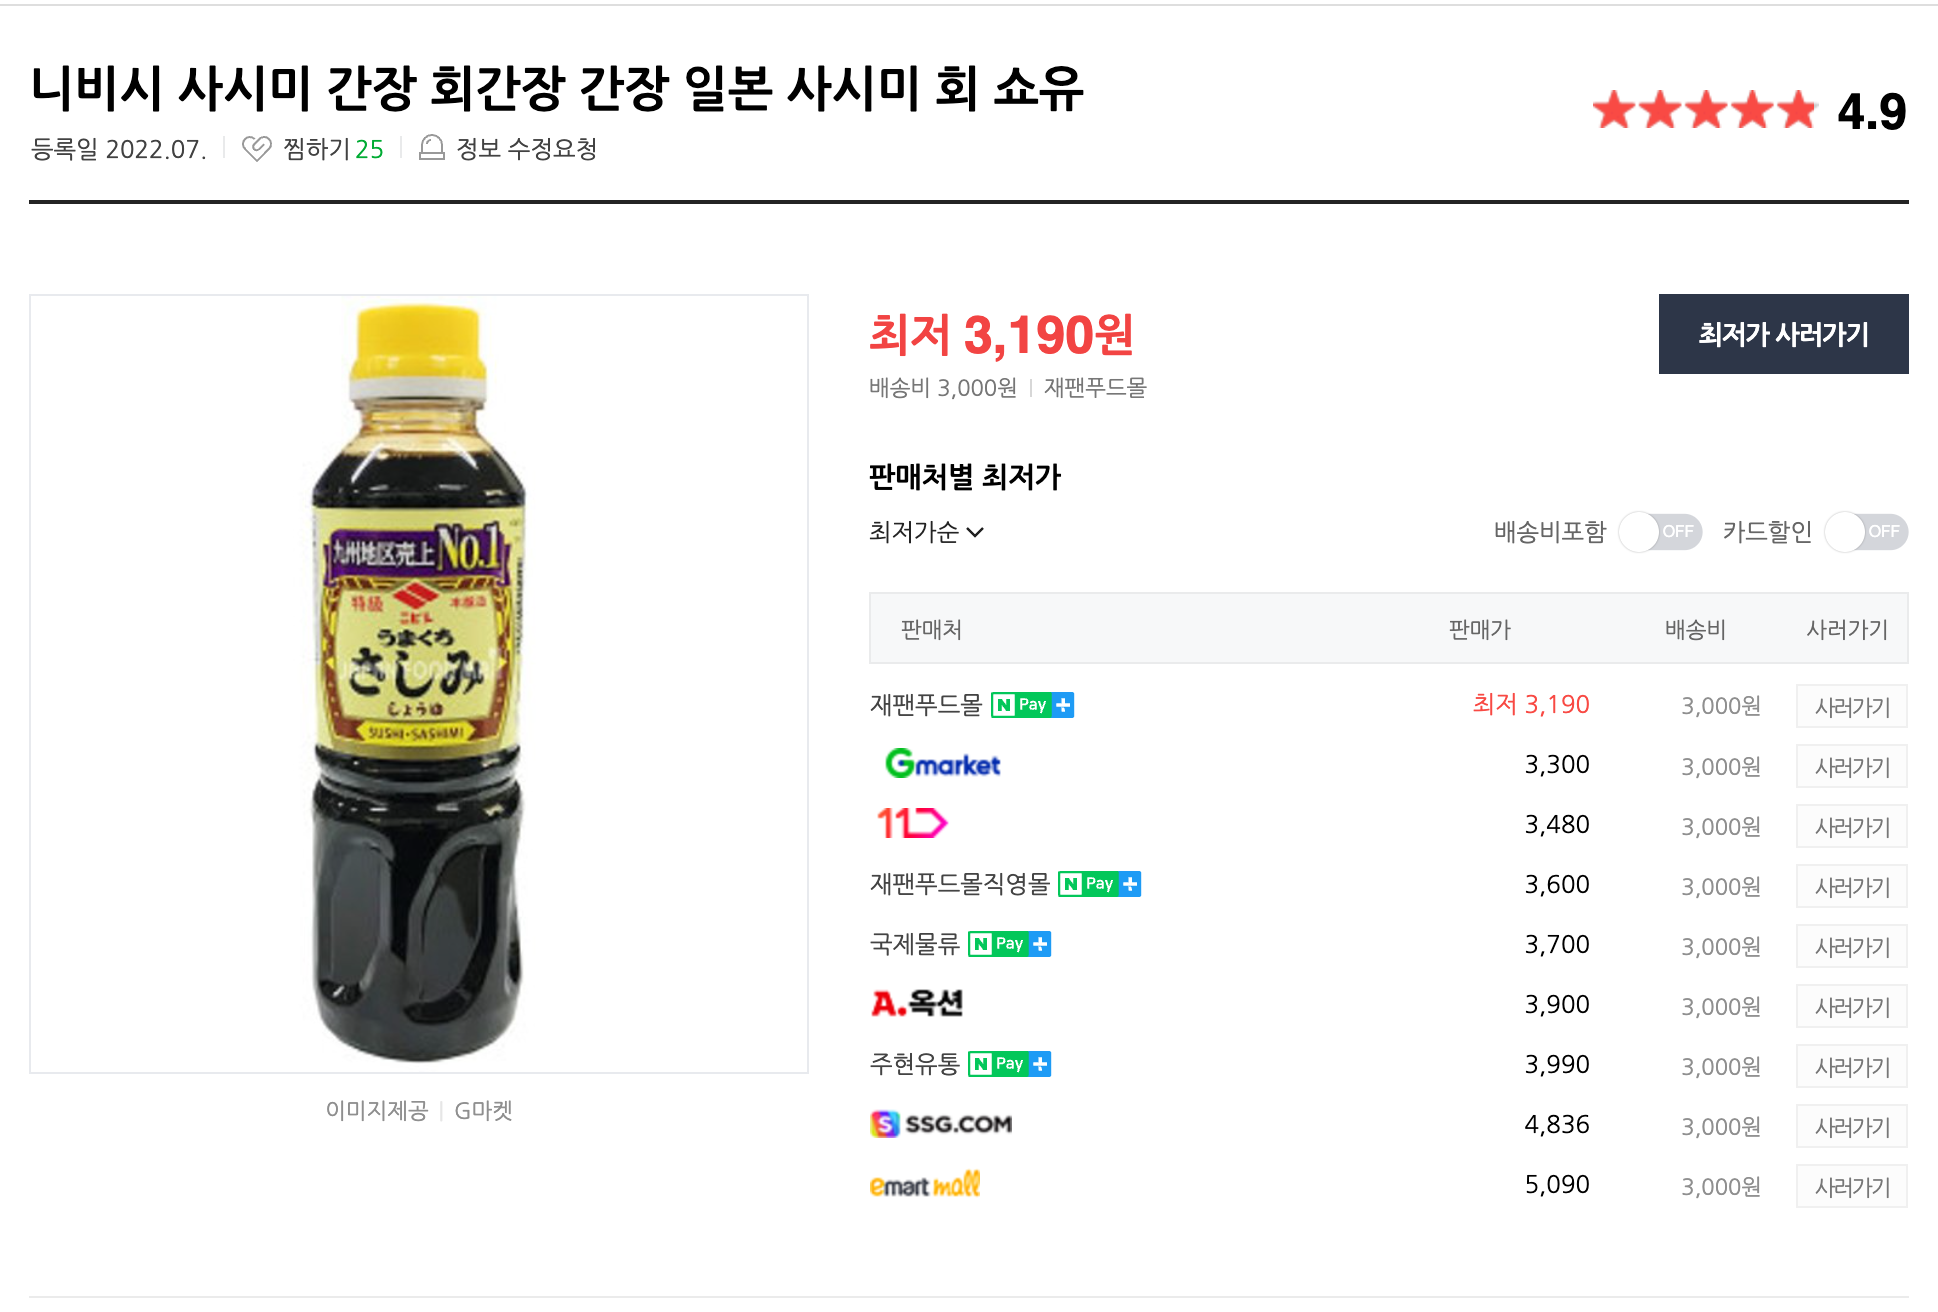This screenshot has width=1938, height=1312.
Task: Click the 판매가 column header
Action: tap(1479, 629)
